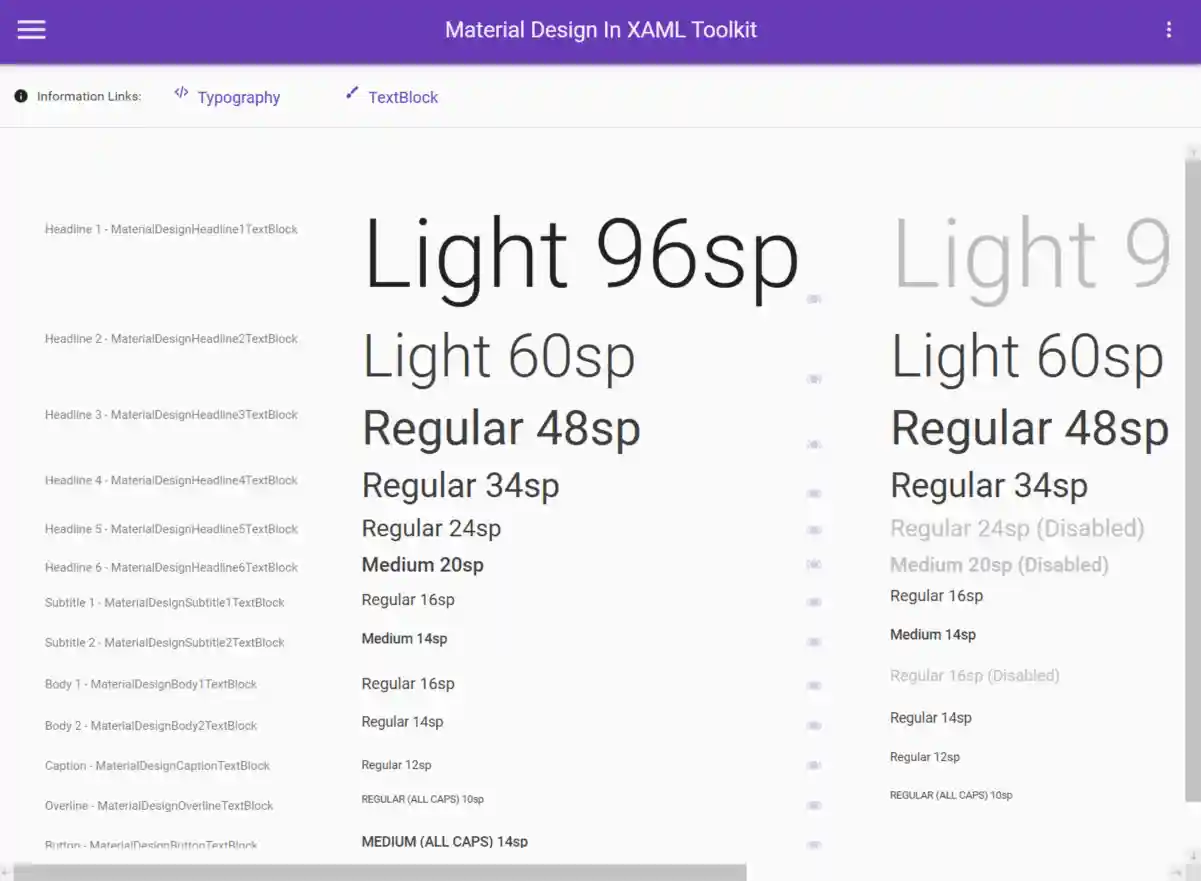Copy the Regular 34sp headline snippet
The height and width of the screenshot is (881, 1201).
(x=814, y=492)
